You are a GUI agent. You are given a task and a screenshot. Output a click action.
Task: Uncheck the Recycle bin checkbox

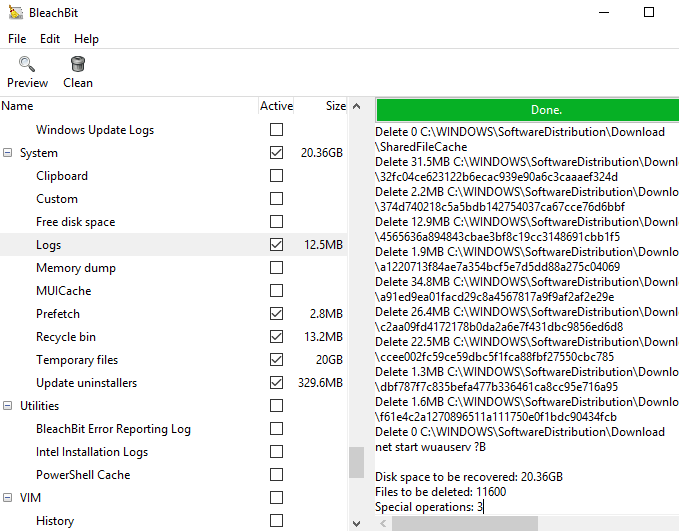pyautogui.click(x=276, y=337)
